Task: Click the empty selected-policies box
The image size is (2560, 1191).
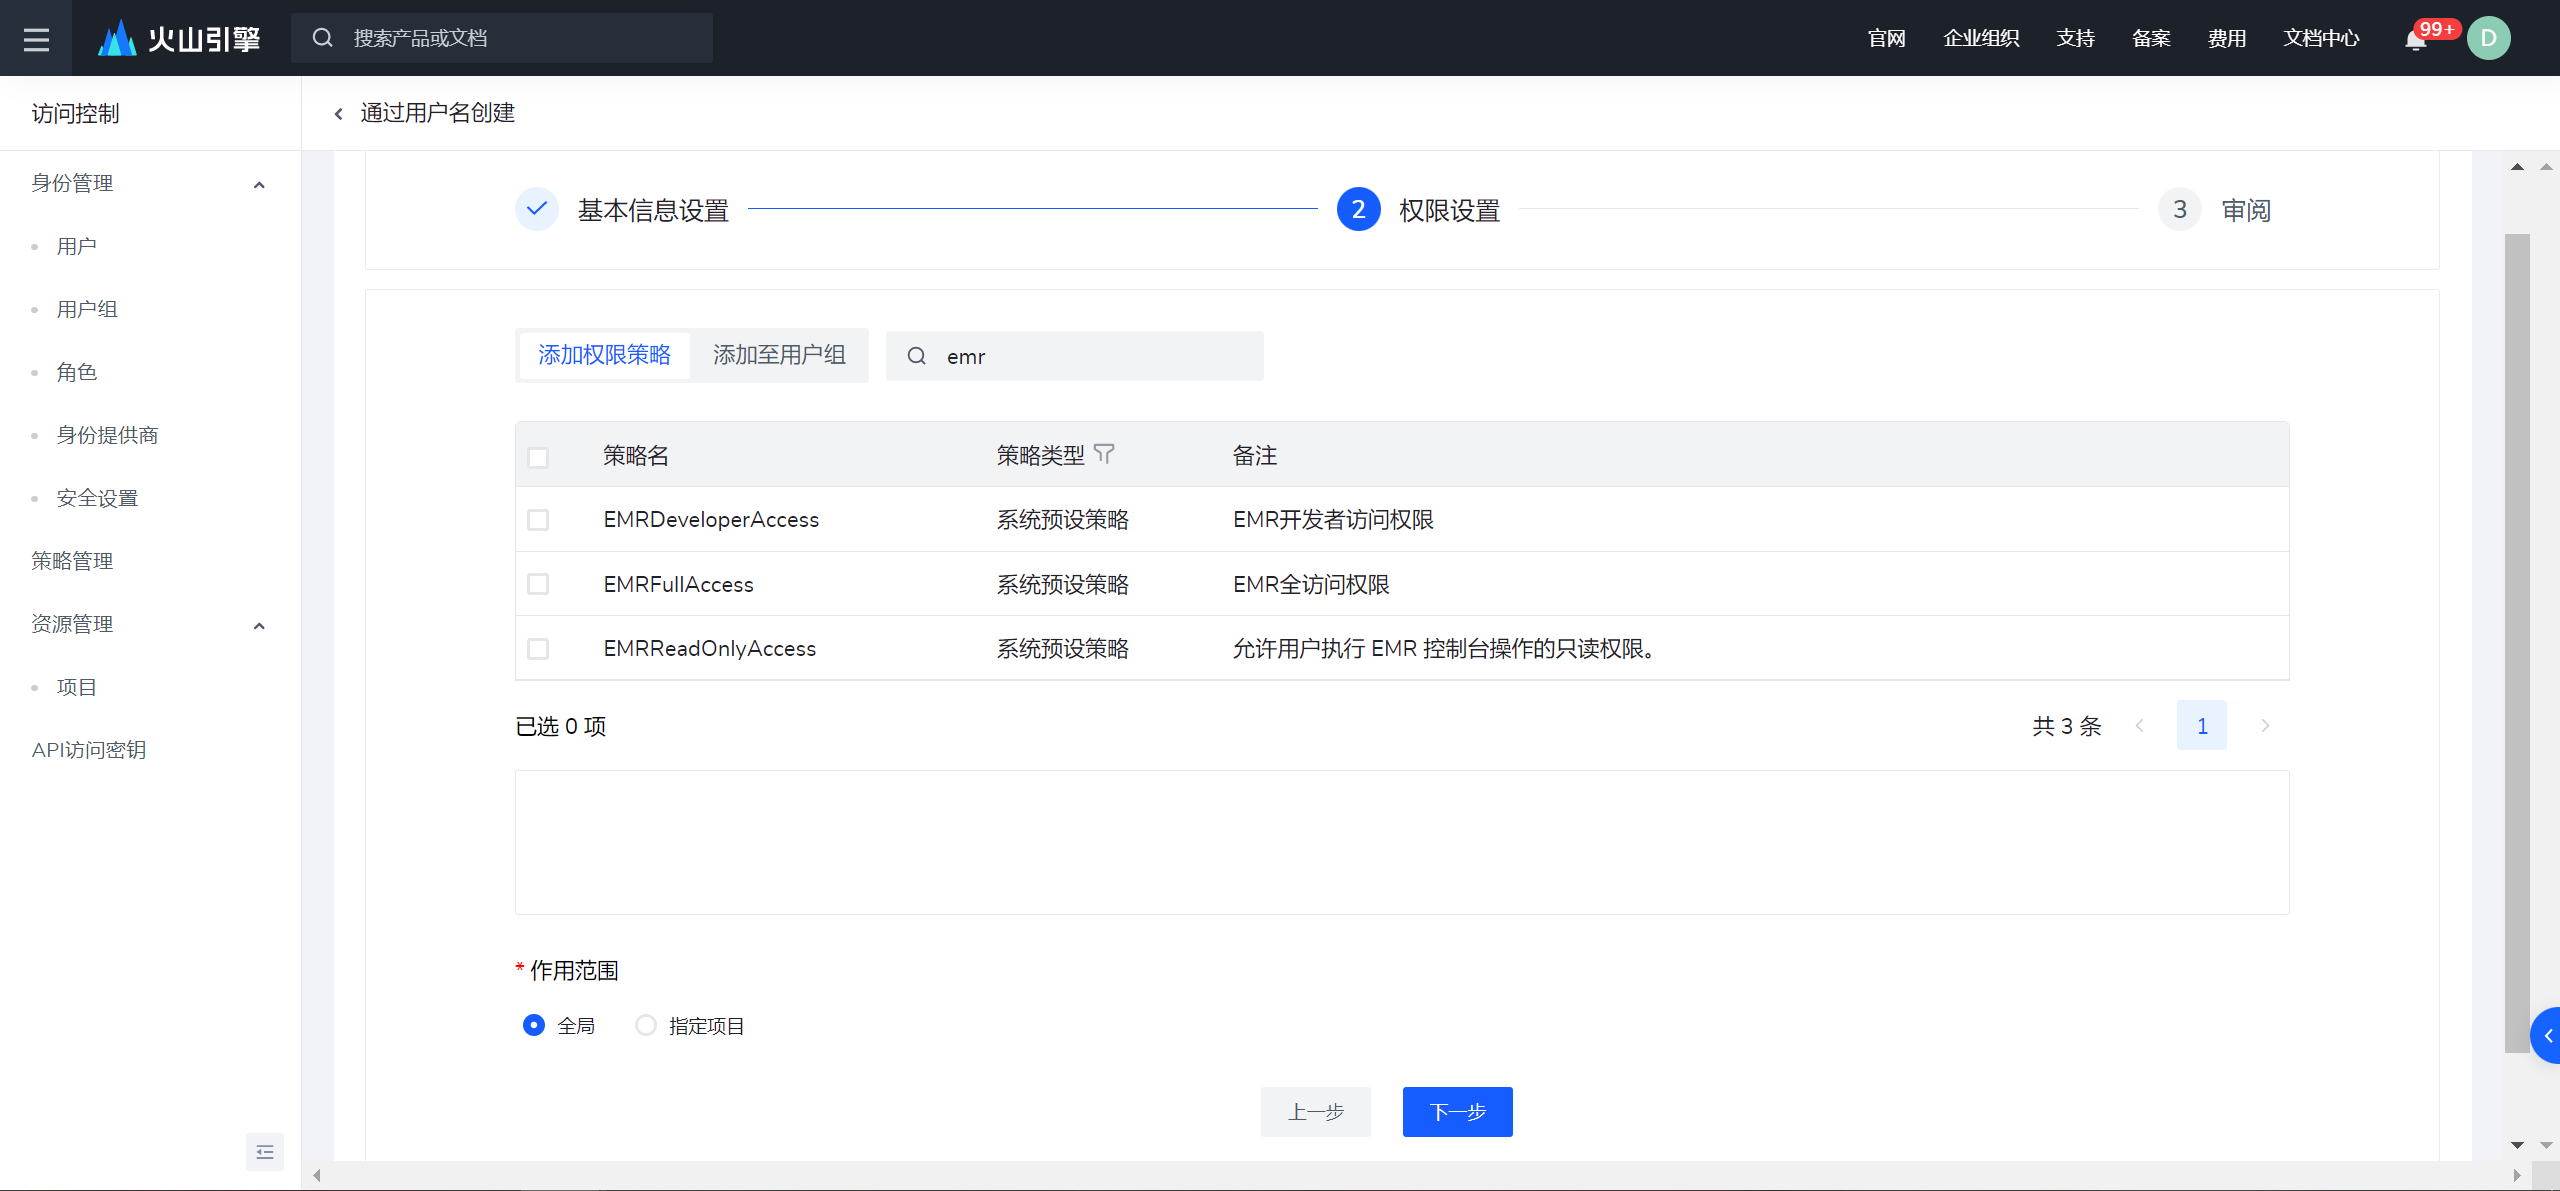Action: click(1402, 842)
